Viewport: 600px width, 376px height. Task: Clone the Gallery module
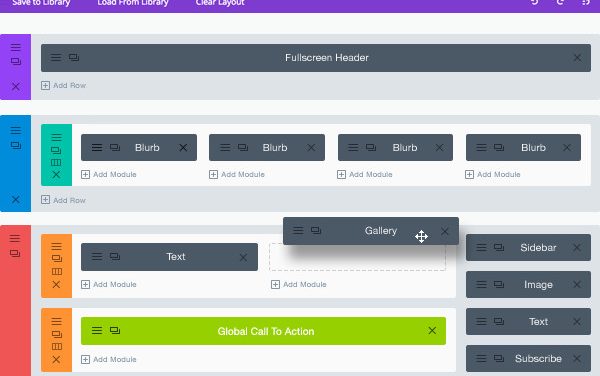point(316,230)
